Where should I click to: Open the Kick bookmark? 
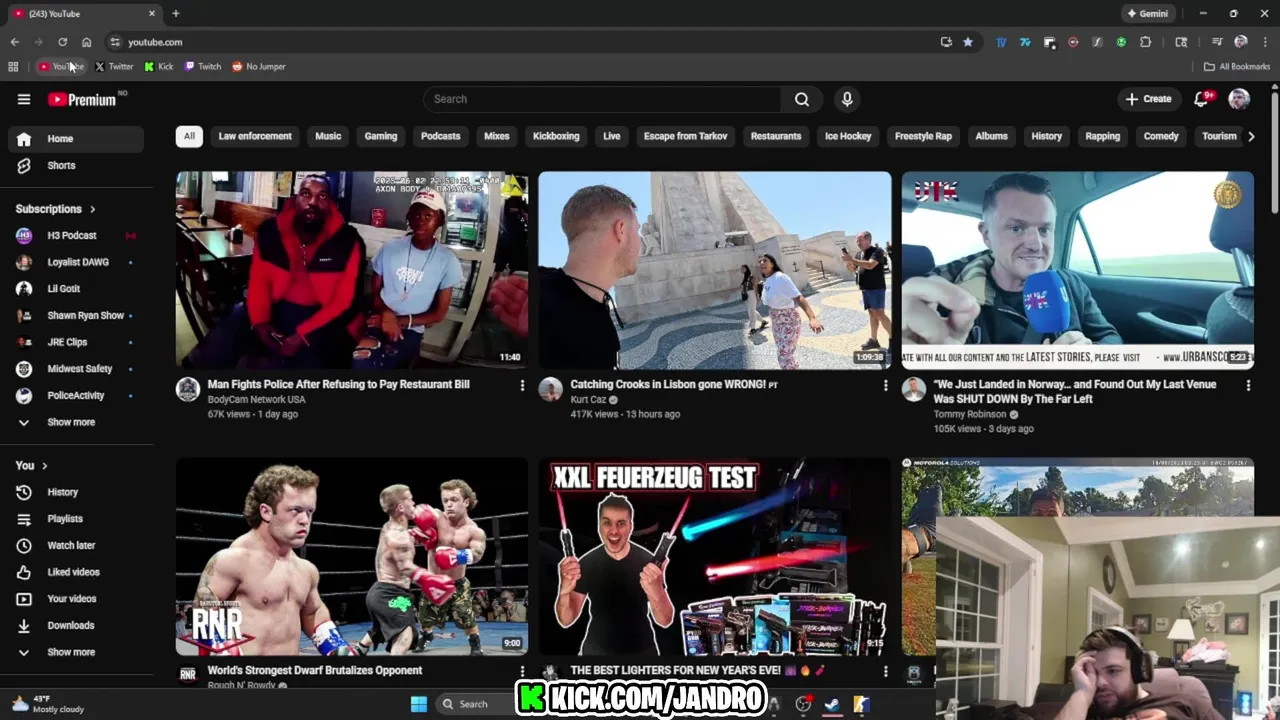tap(159, 67)
